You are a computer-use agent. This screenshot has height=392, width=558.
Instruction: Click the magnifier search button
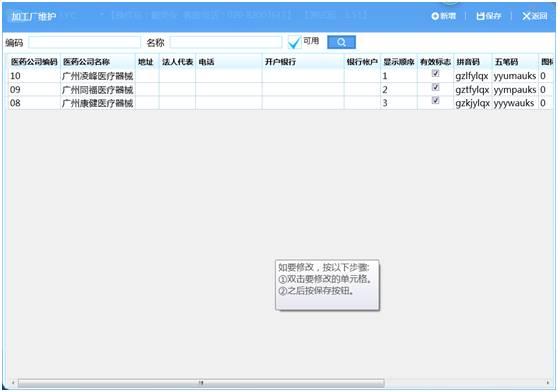click(x=341, y=42)
